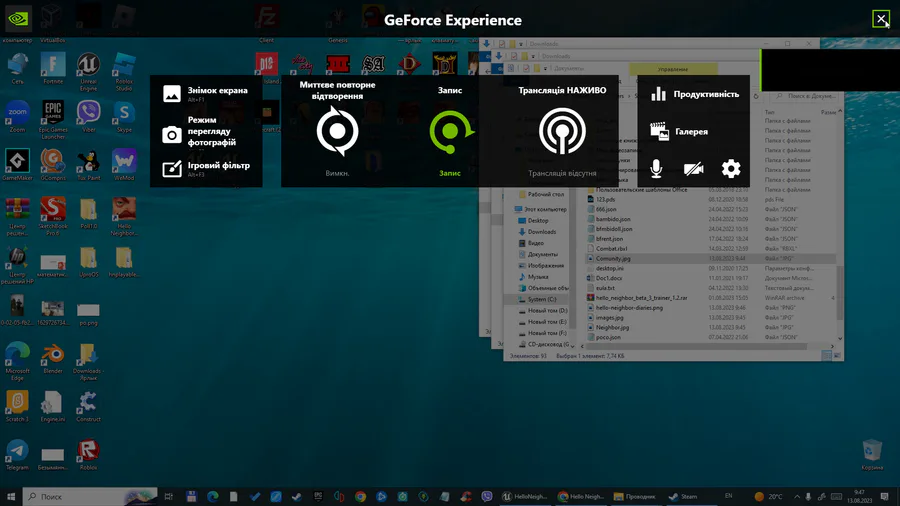
Task: Open the SketchBook Pro desktop shortcut
Action: [x=53, y=216]
